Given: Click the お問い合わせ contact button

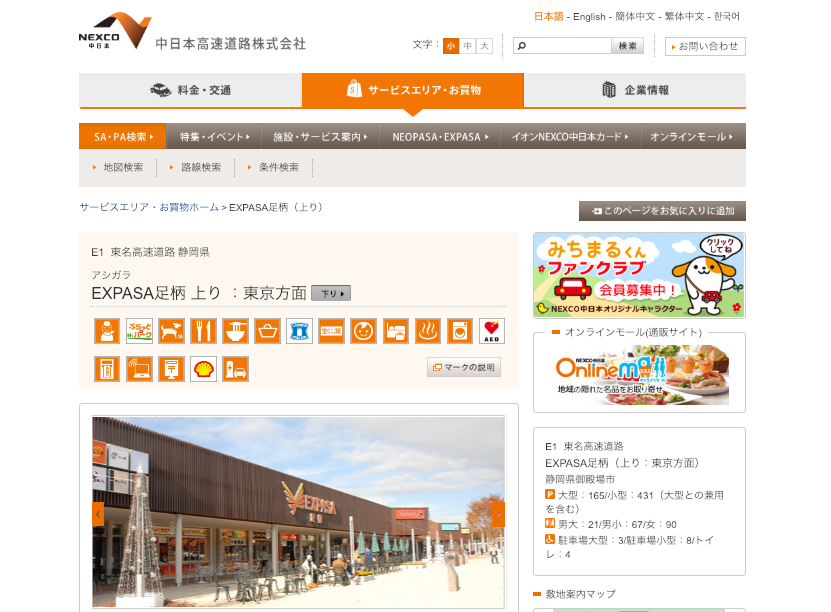Looking at the screenshot, I should tap(705, 46).
